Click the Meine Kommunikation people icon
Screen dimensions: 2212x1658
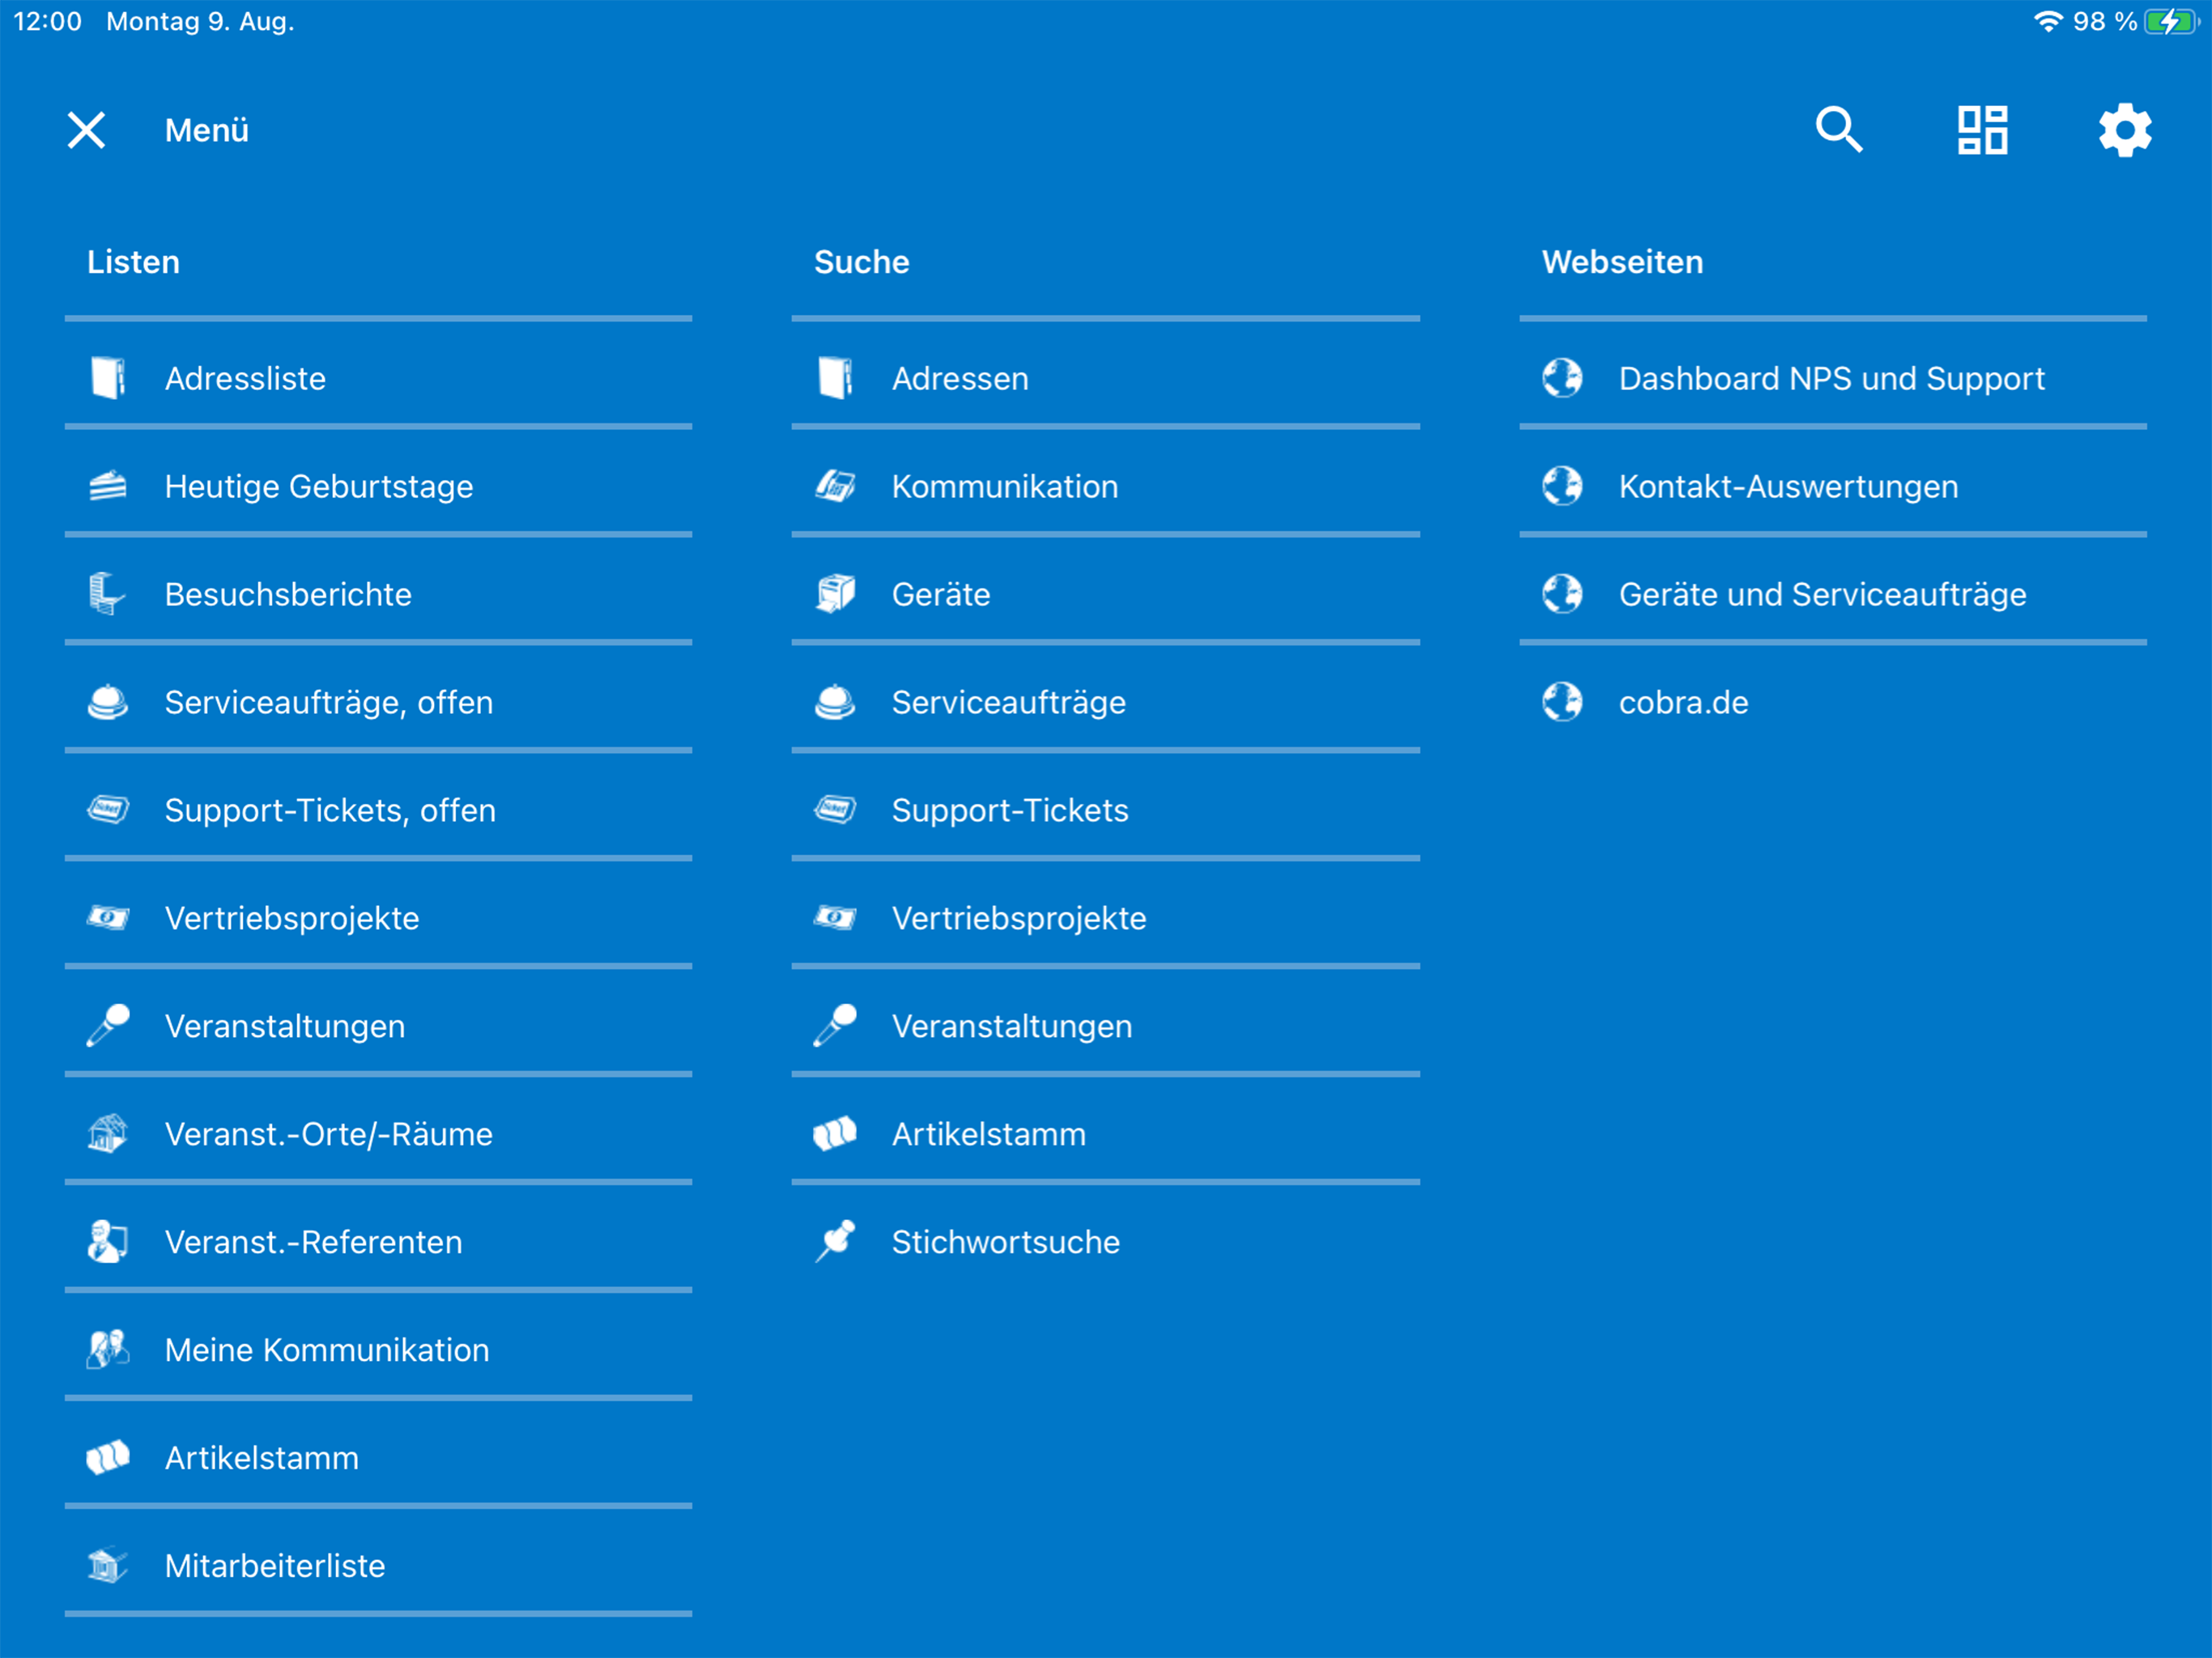coord(108,1350)
